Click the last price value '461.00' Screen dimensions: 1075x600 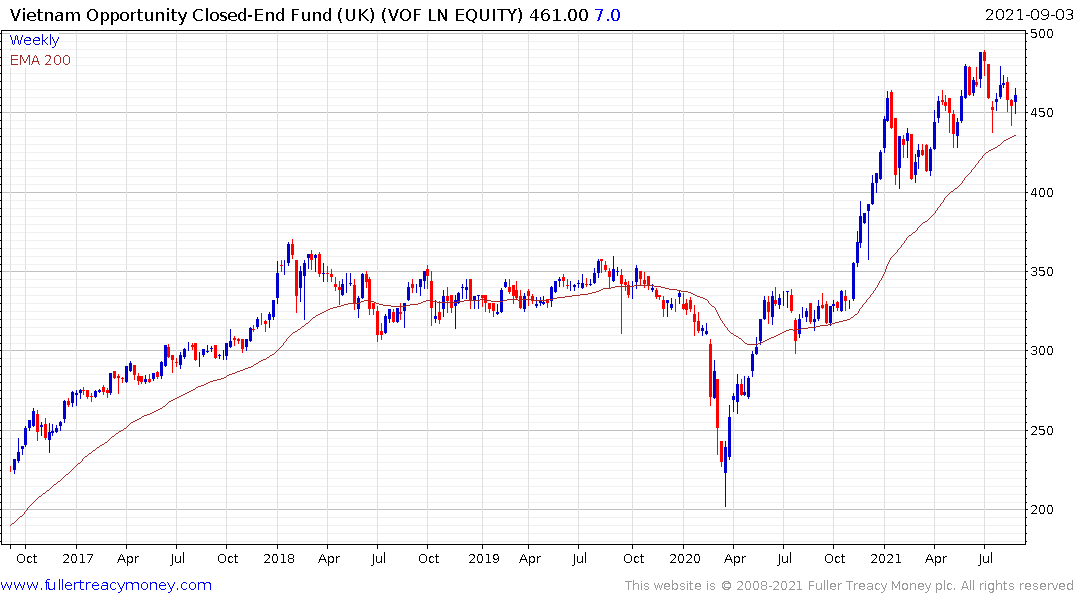(x=559, y=15)
